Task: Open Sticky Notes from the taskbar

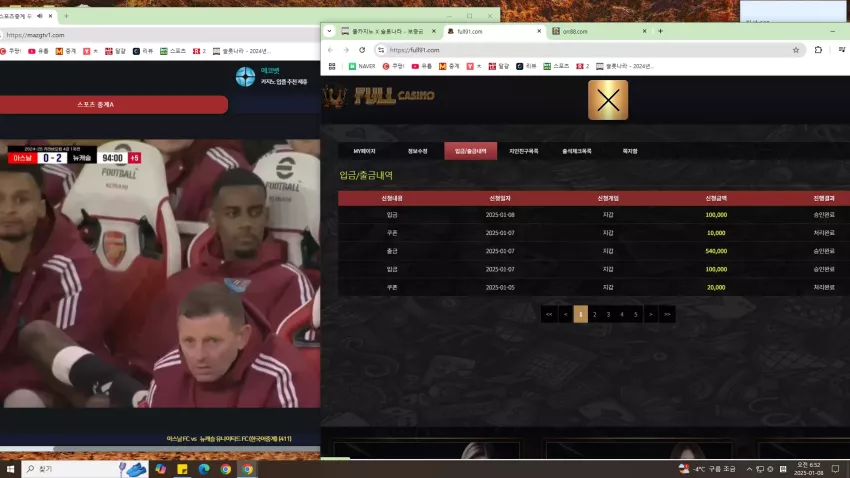Action: coord(182,469)
